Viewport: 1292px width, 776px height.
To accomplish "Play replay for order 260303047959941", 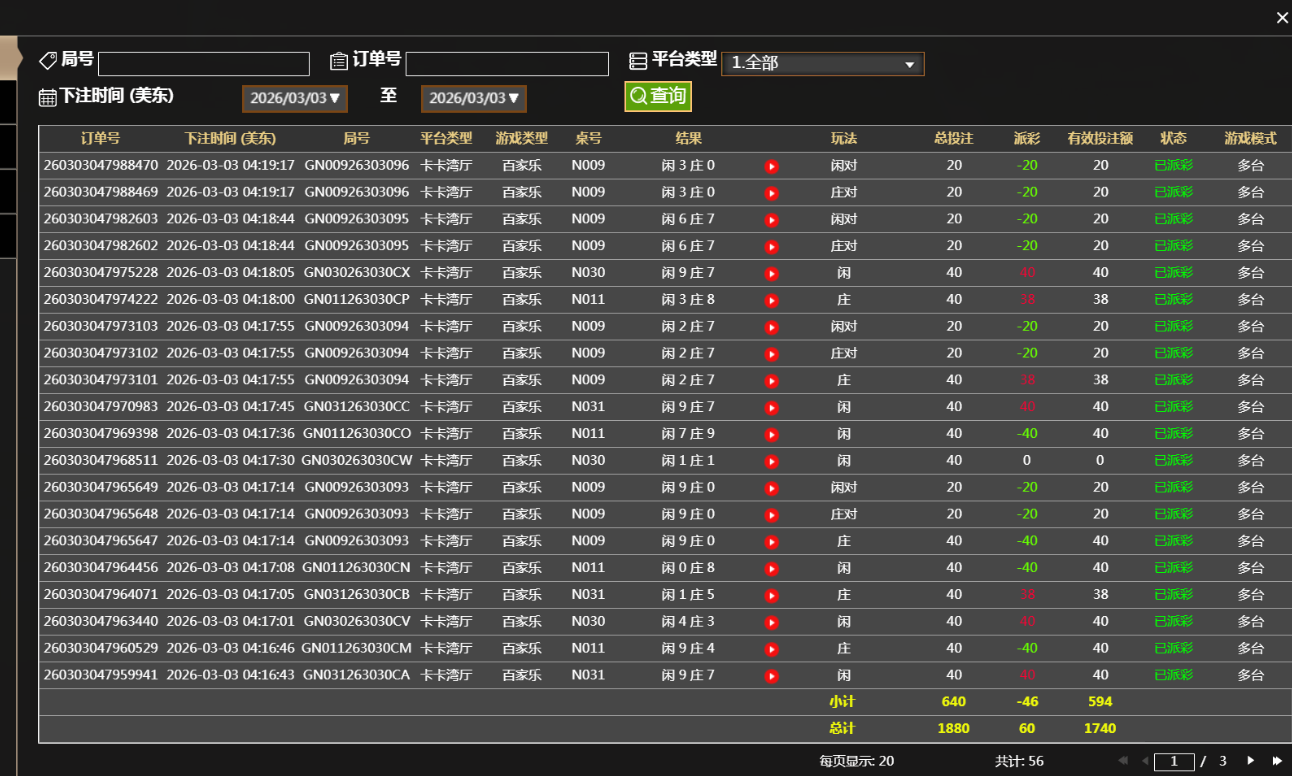I will point(771,676).
